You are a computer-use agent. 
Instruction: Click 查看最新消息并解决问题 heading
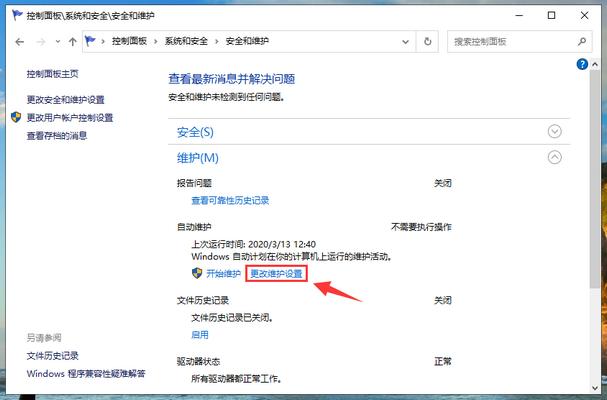pos(231,79)
